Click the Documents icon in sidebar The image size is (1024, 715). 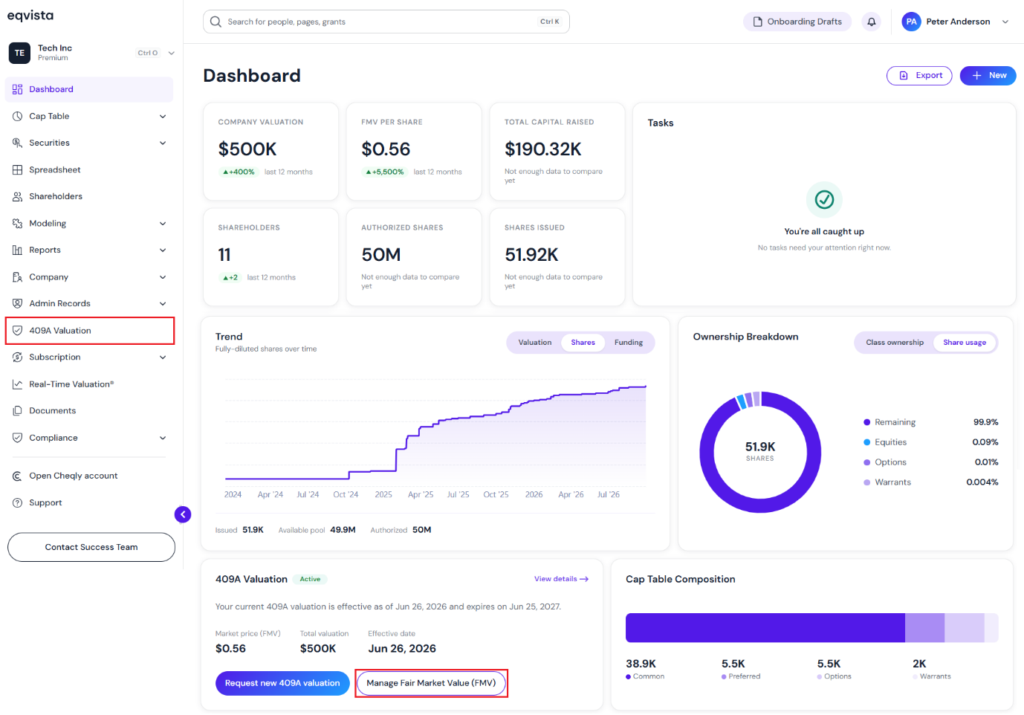[x=18, y=411]
